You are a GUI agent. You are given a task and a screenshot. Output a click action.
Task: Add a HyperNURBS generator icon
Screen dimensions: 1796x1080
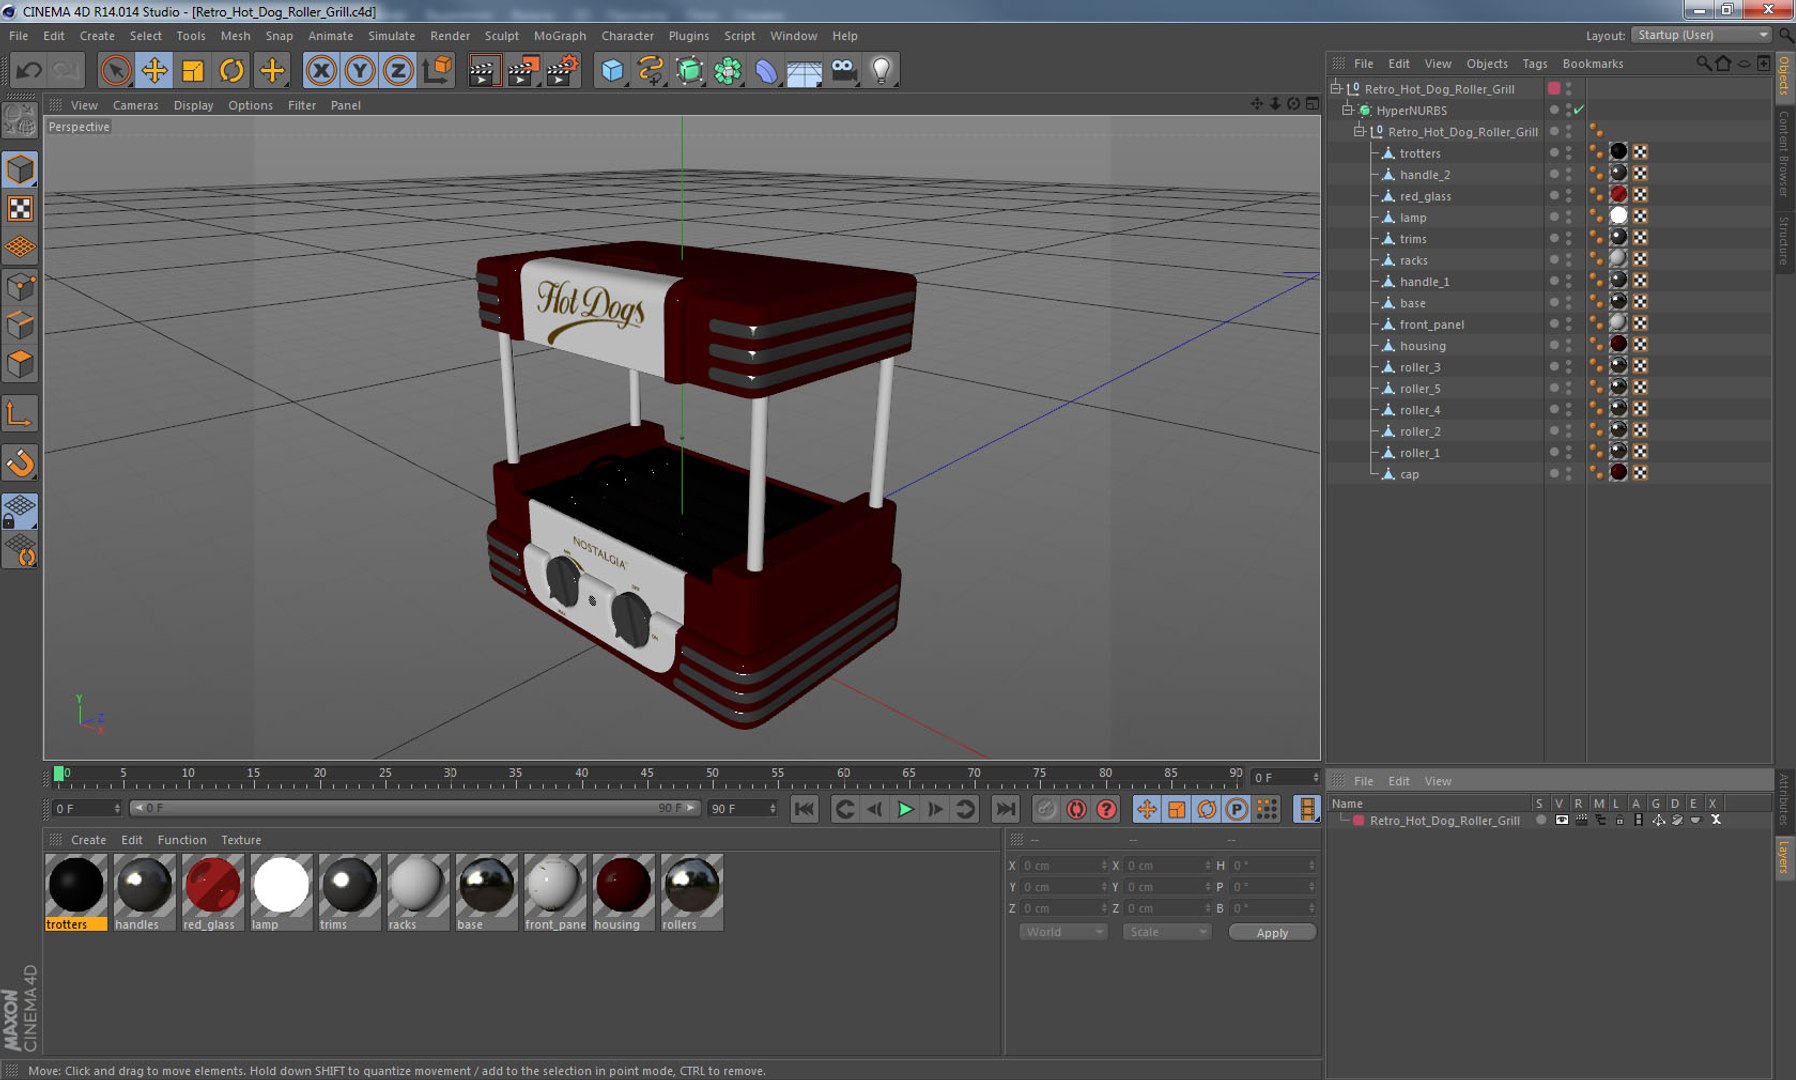tap(689, 70)
